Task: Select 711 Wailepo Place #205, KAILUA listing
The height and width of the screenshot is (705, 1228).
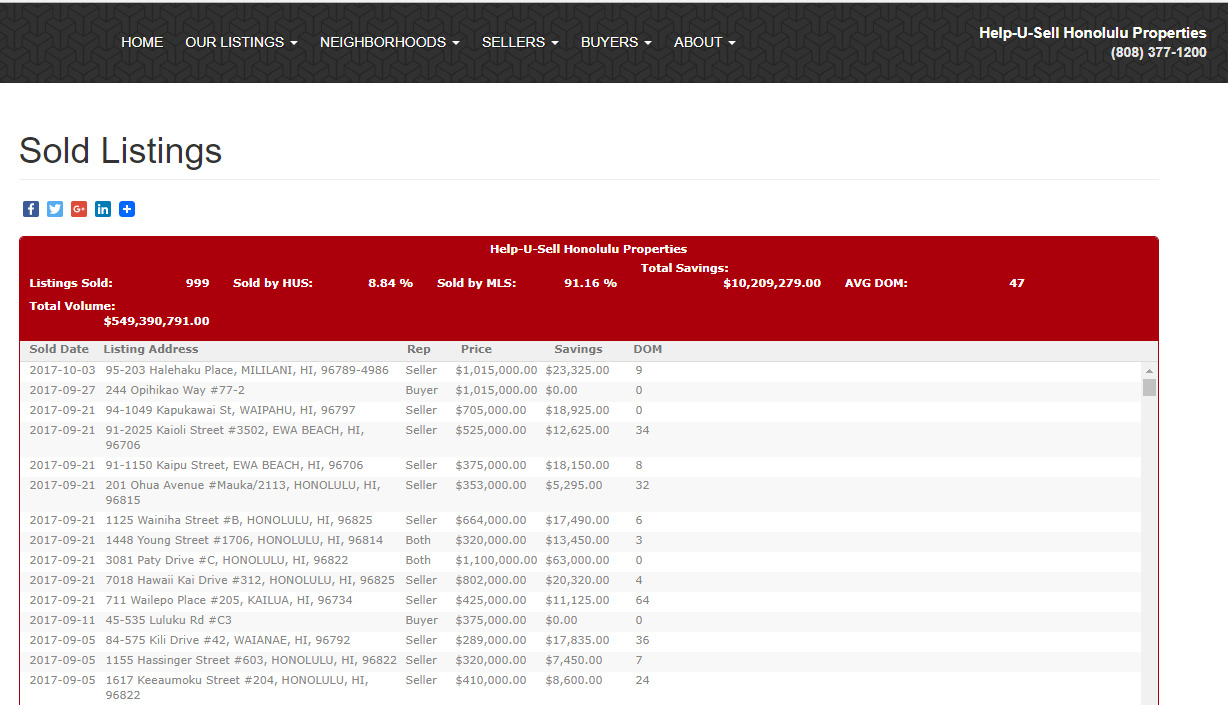Action: pos(229,600)
